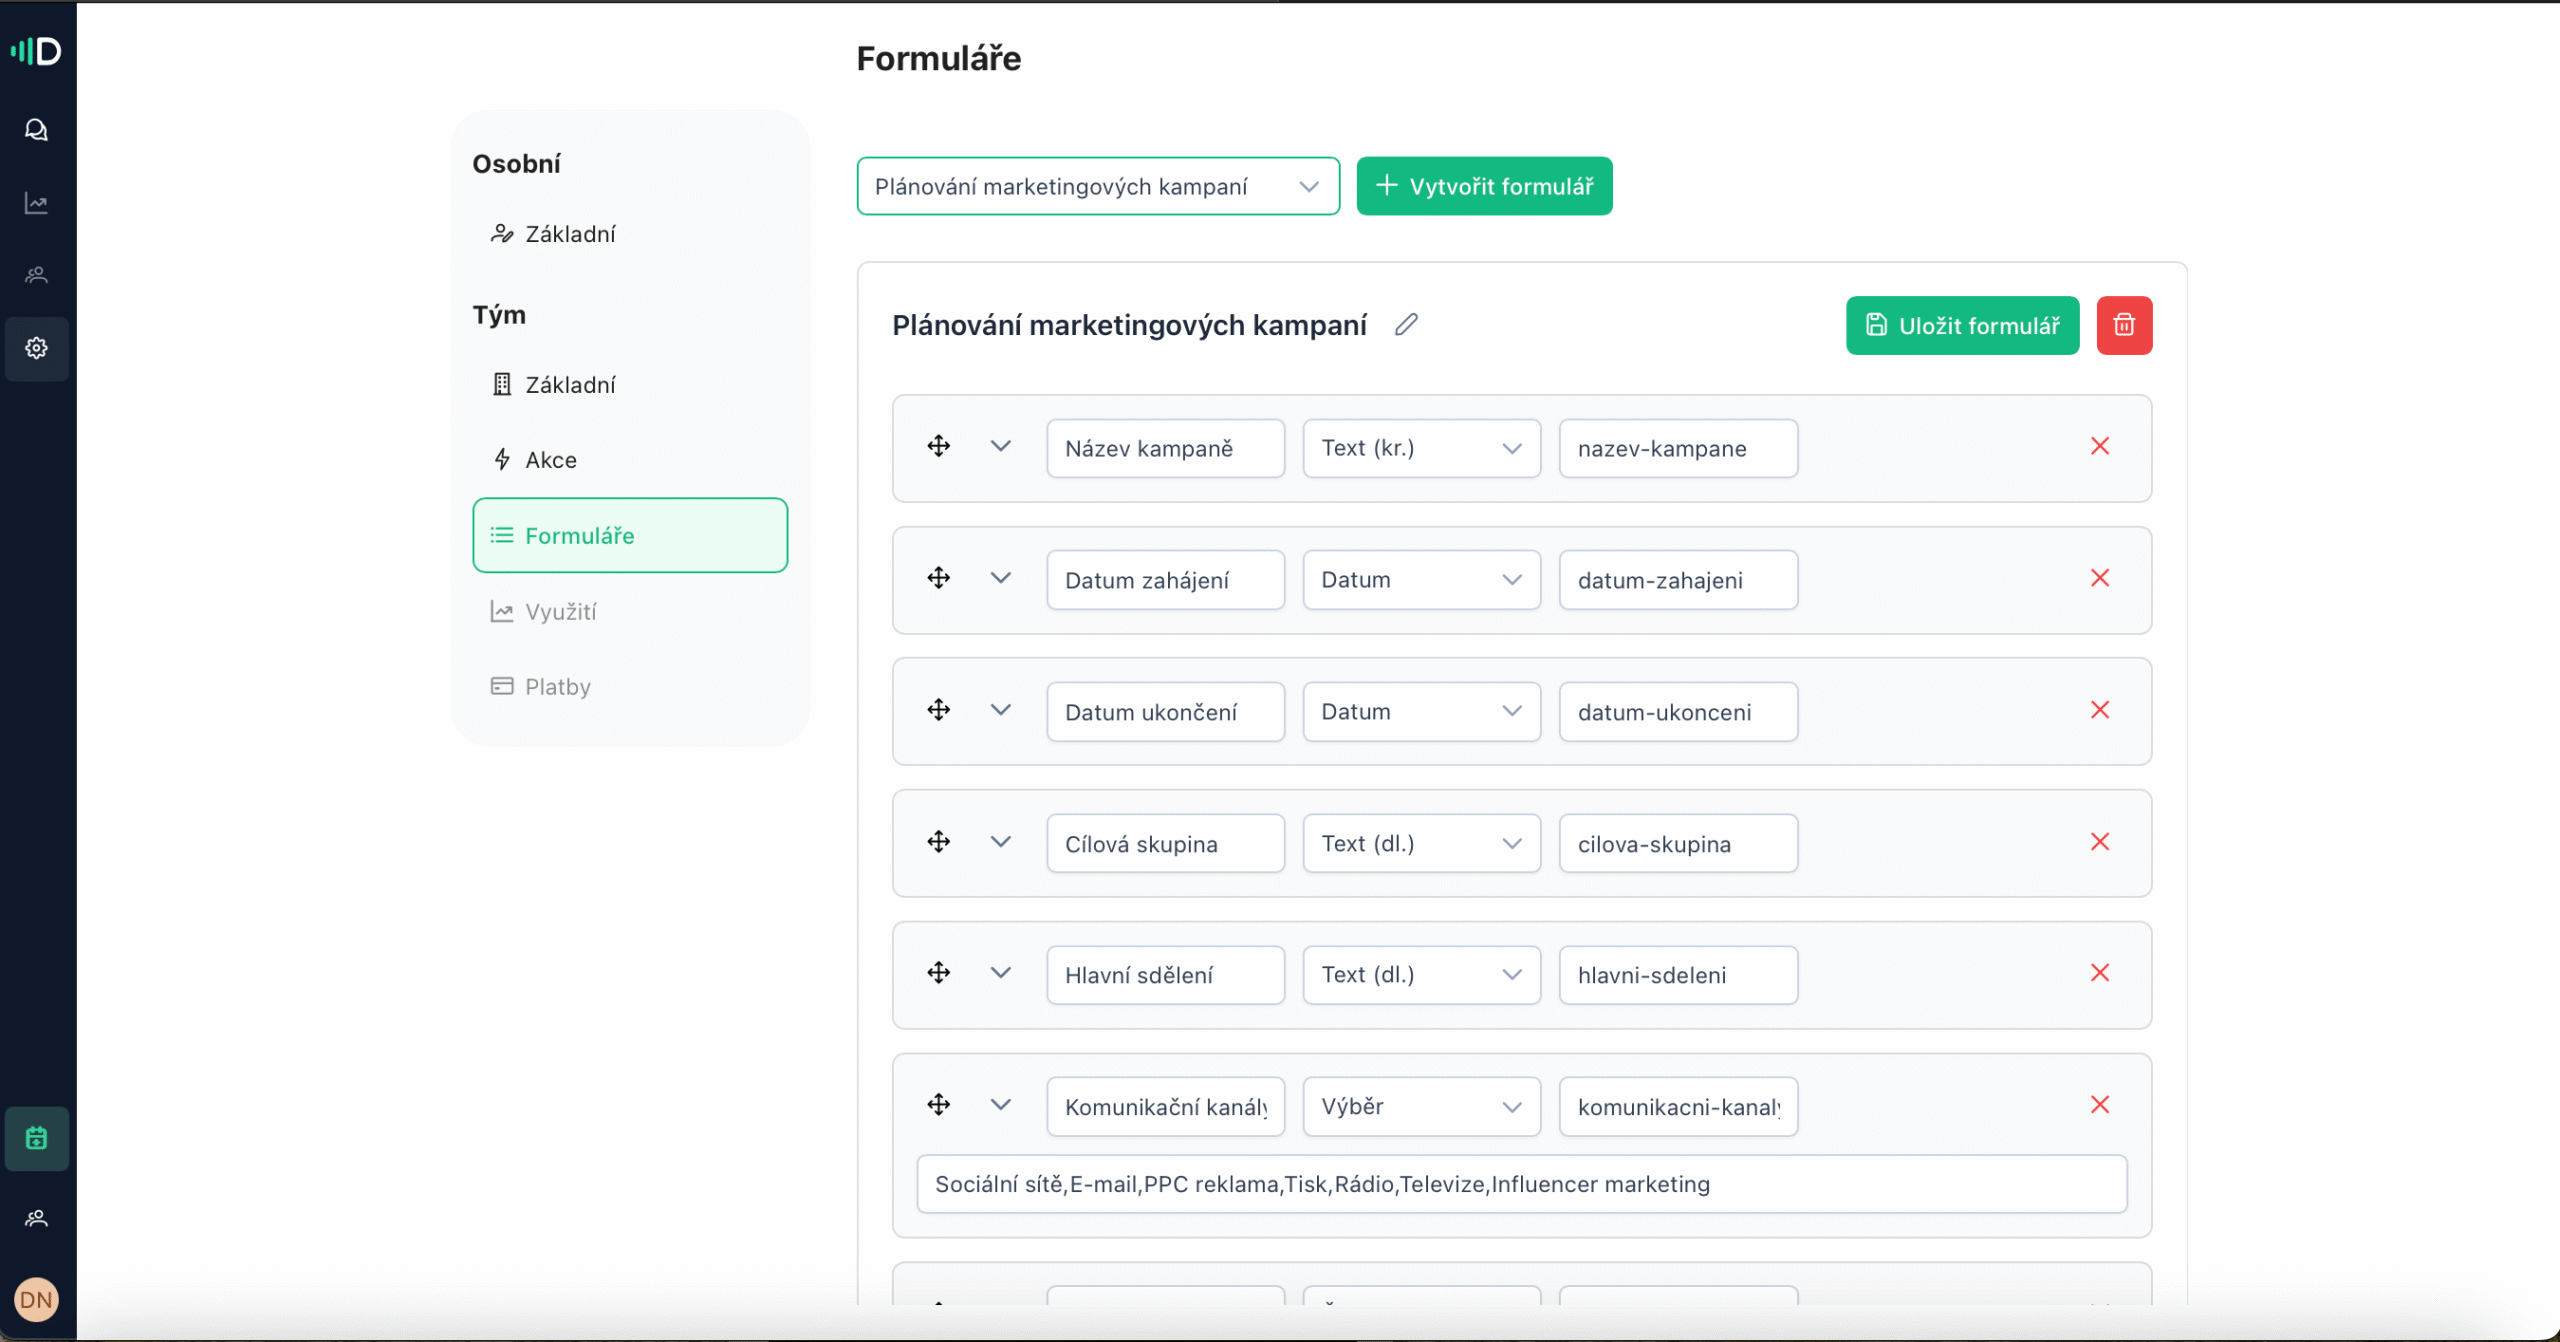Remove the Datum zahájení field

click(x=2099, y=578)
